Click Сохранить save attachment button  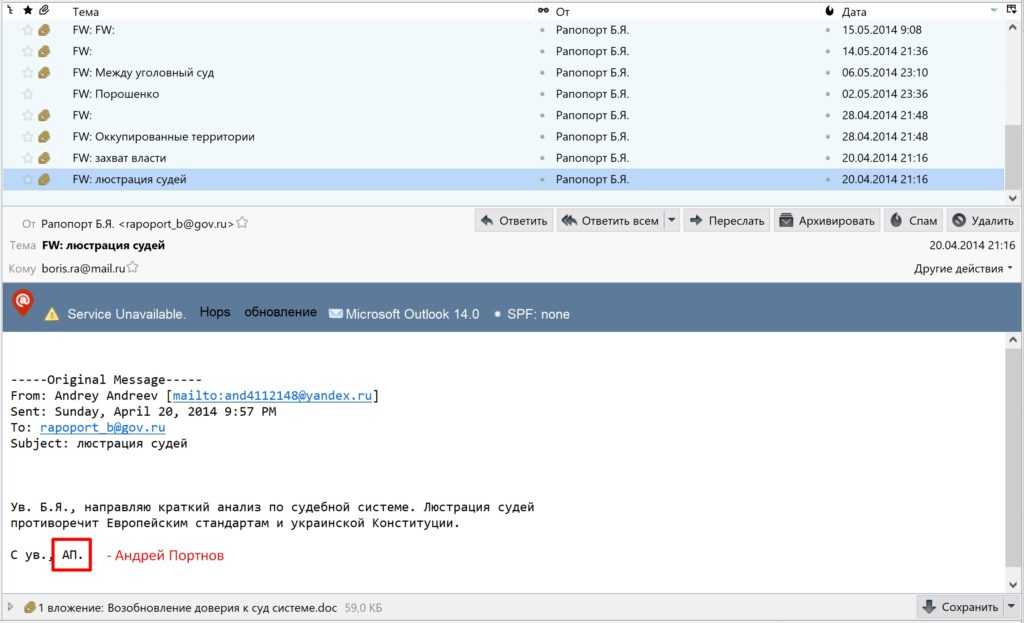tap(961, 607)
